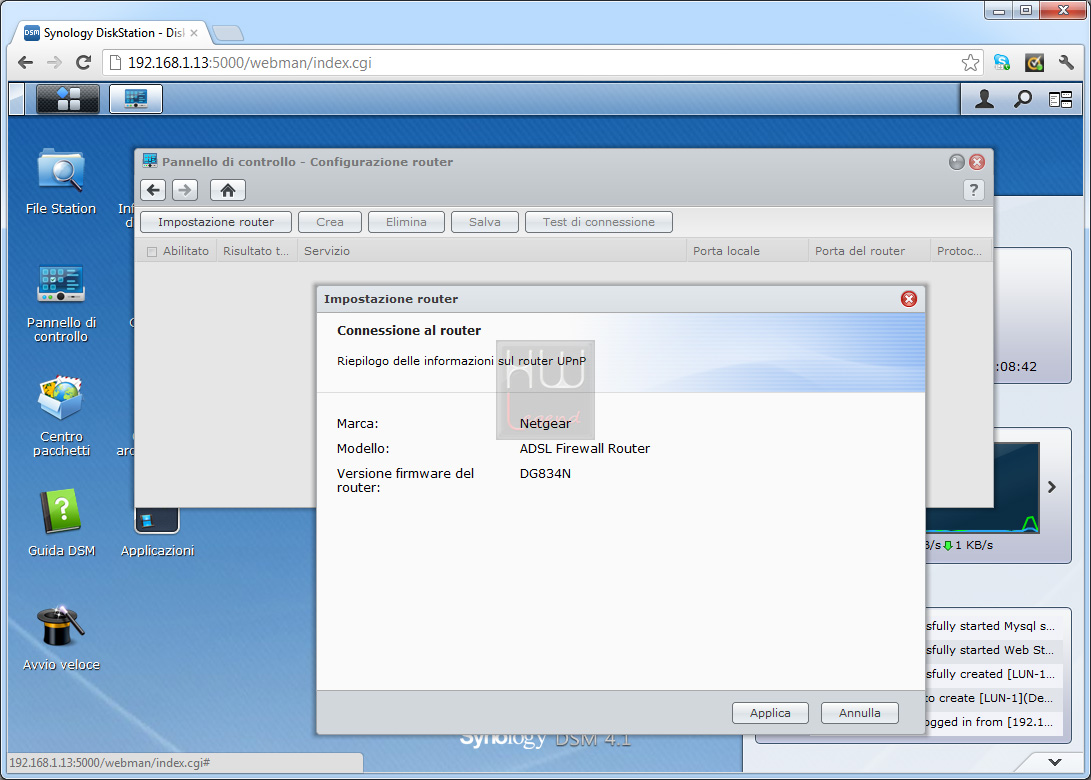Toggle the DSM widgets panel icon

(x=1060, y=100)
